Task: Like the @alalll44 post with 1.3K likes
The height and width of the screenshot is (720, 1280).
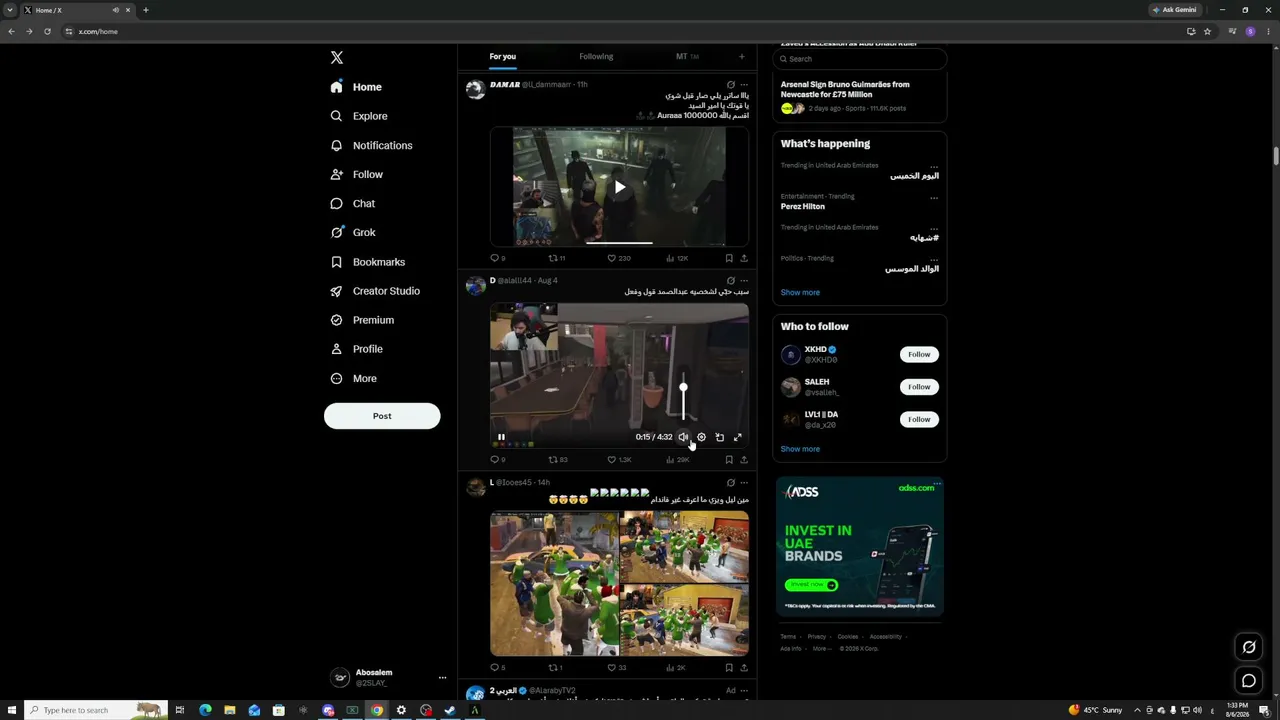Action: 619,460
